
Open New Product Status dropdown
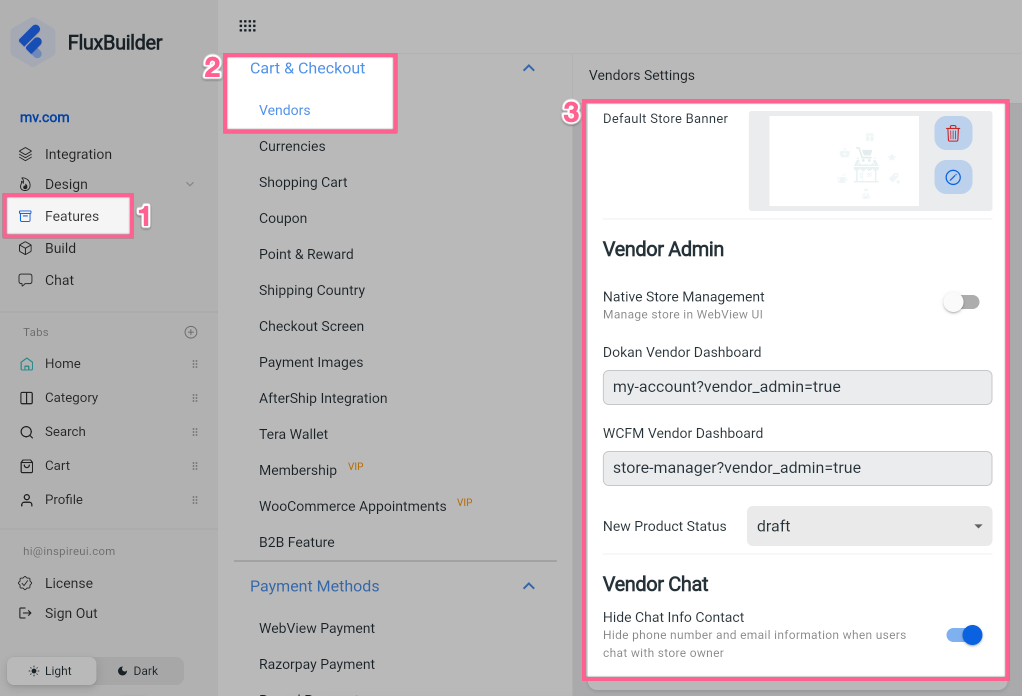[x=868, y=526]
